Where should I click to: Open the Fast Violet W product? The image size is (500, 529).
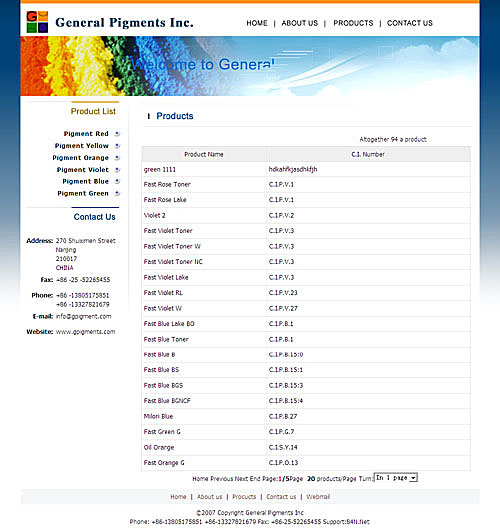(163, 309)
